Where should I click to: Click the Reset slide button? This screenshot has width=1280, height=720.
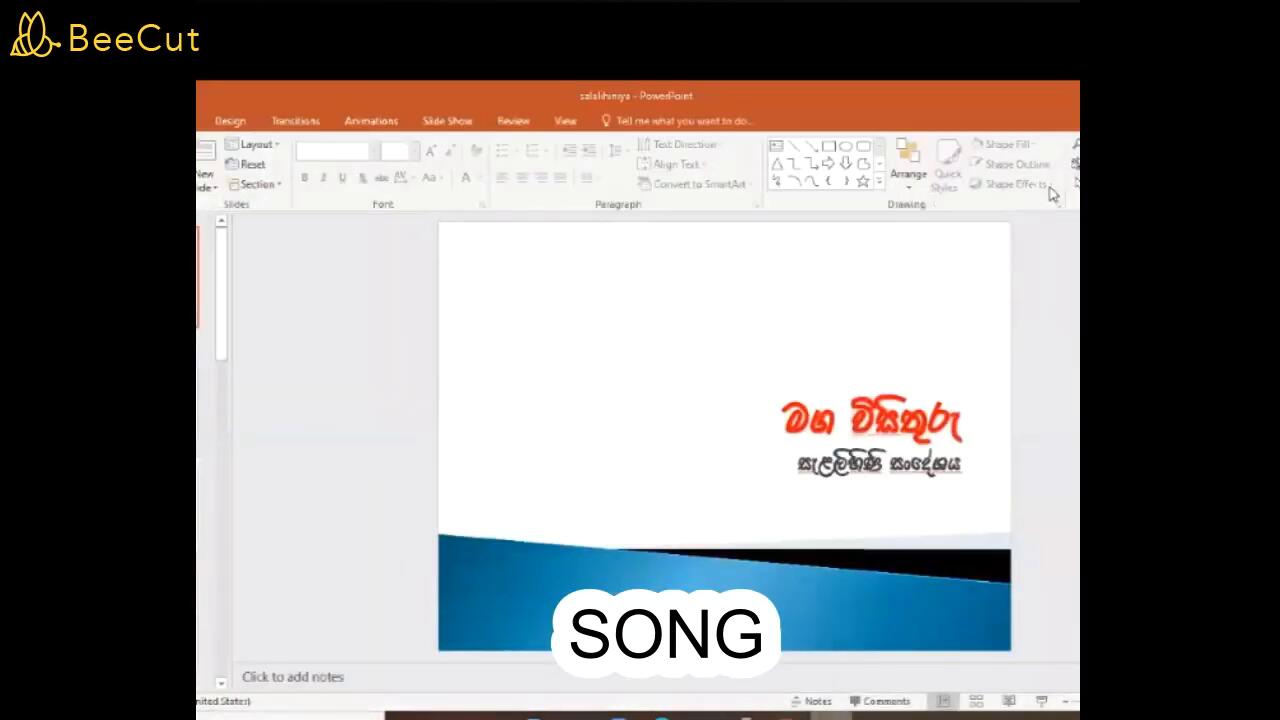pyautogui.click(x=246, y=164)
